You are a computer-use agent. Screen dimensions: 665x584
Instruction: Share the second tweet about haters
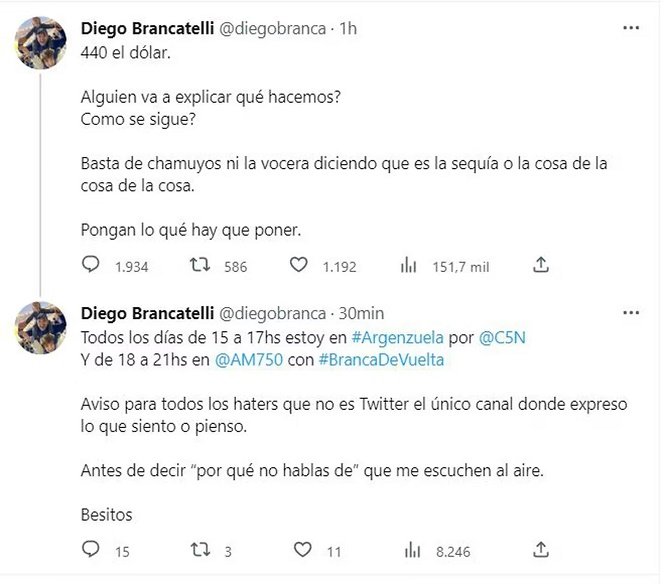(x=541, y=550)
